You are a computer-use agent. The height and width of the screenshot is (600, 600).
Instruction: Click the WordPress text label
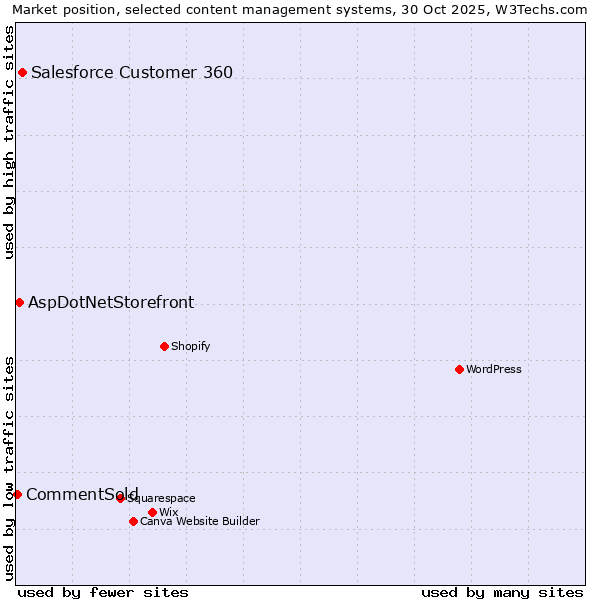tap(494, 369)
